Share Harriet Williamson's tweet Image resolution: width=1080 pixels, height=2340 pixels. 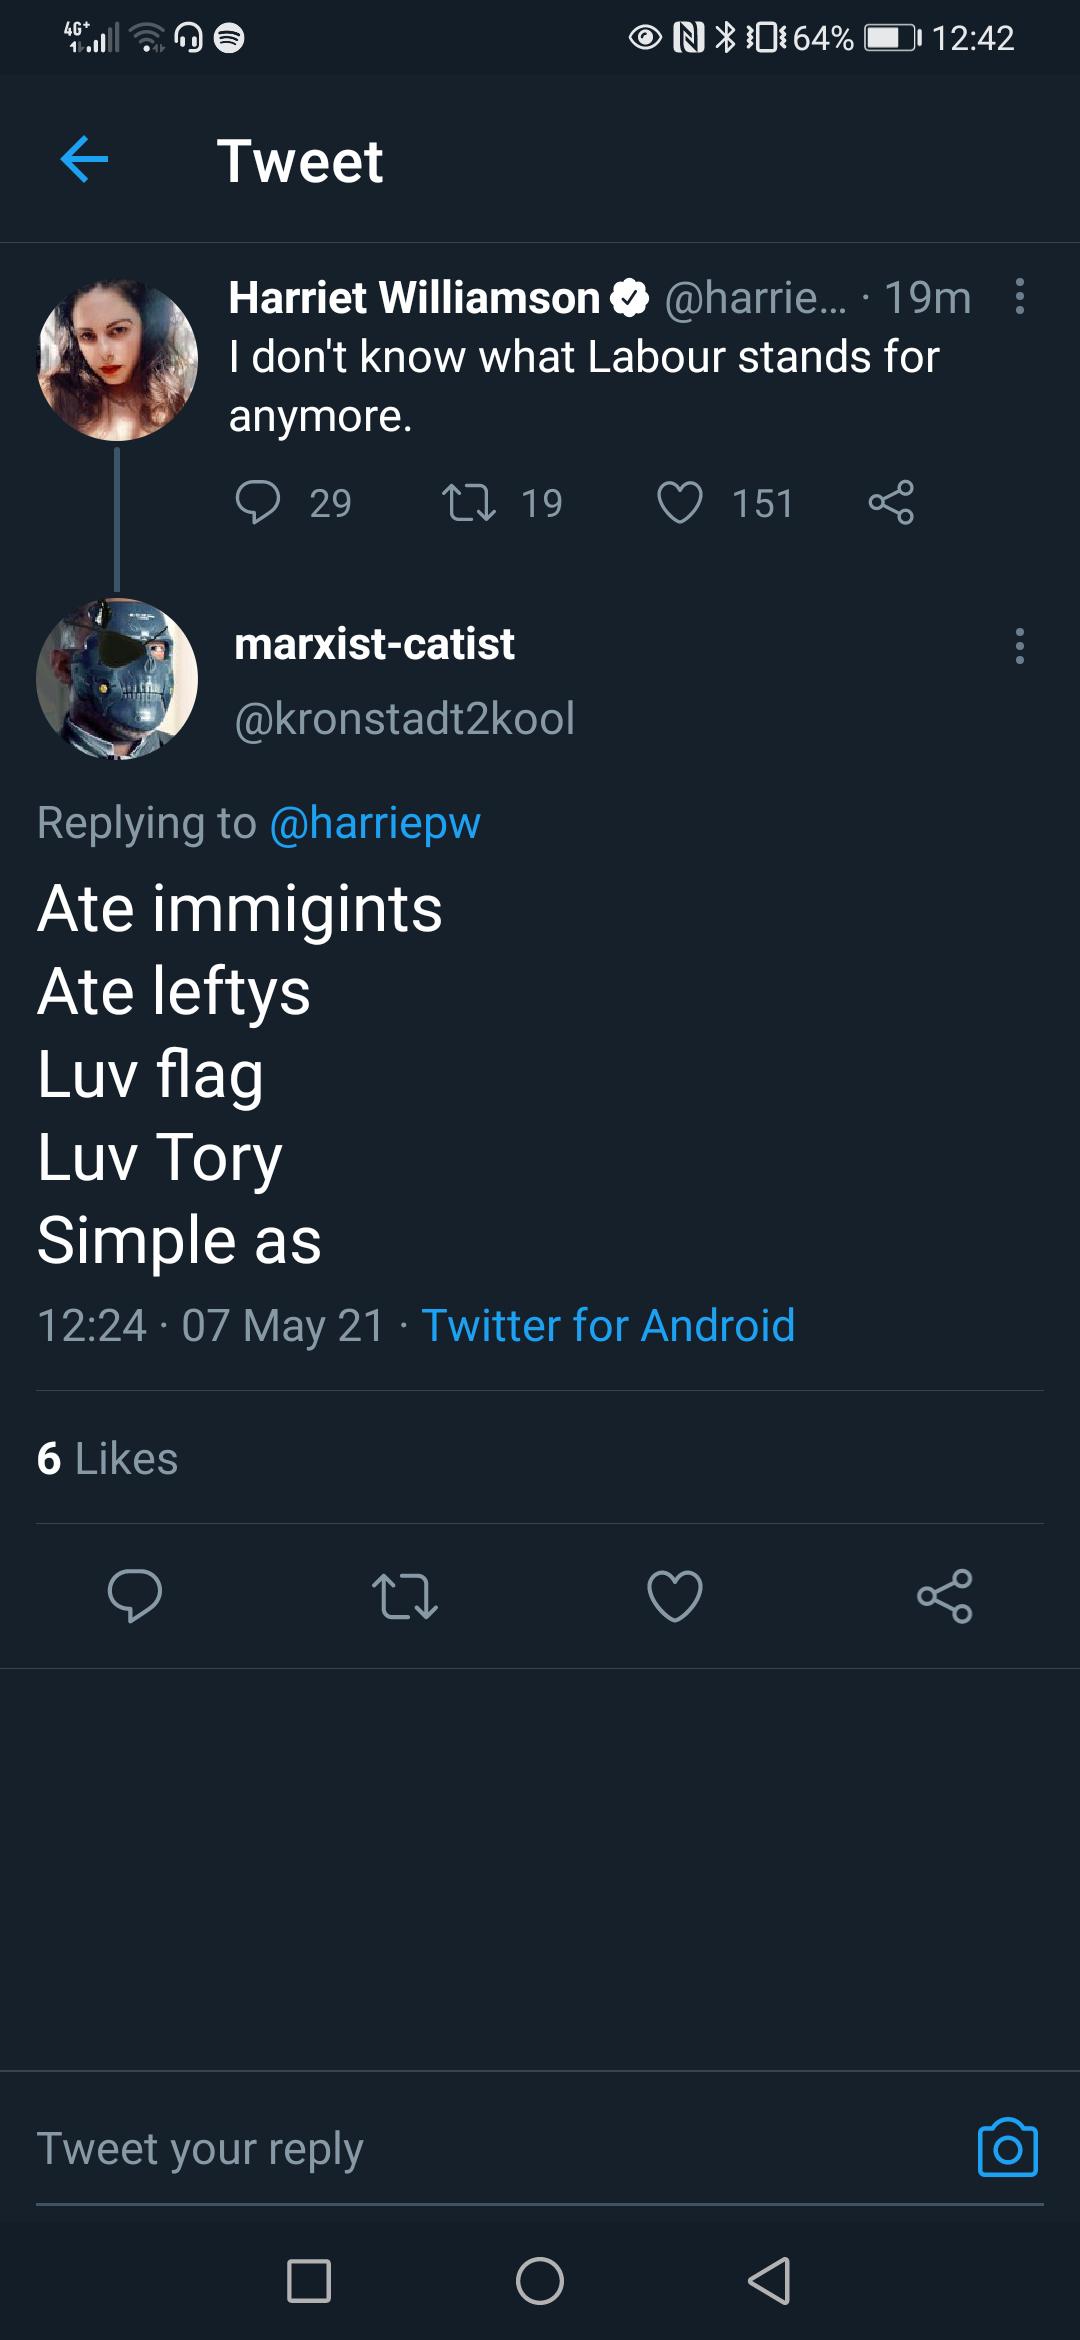[891, 502]
